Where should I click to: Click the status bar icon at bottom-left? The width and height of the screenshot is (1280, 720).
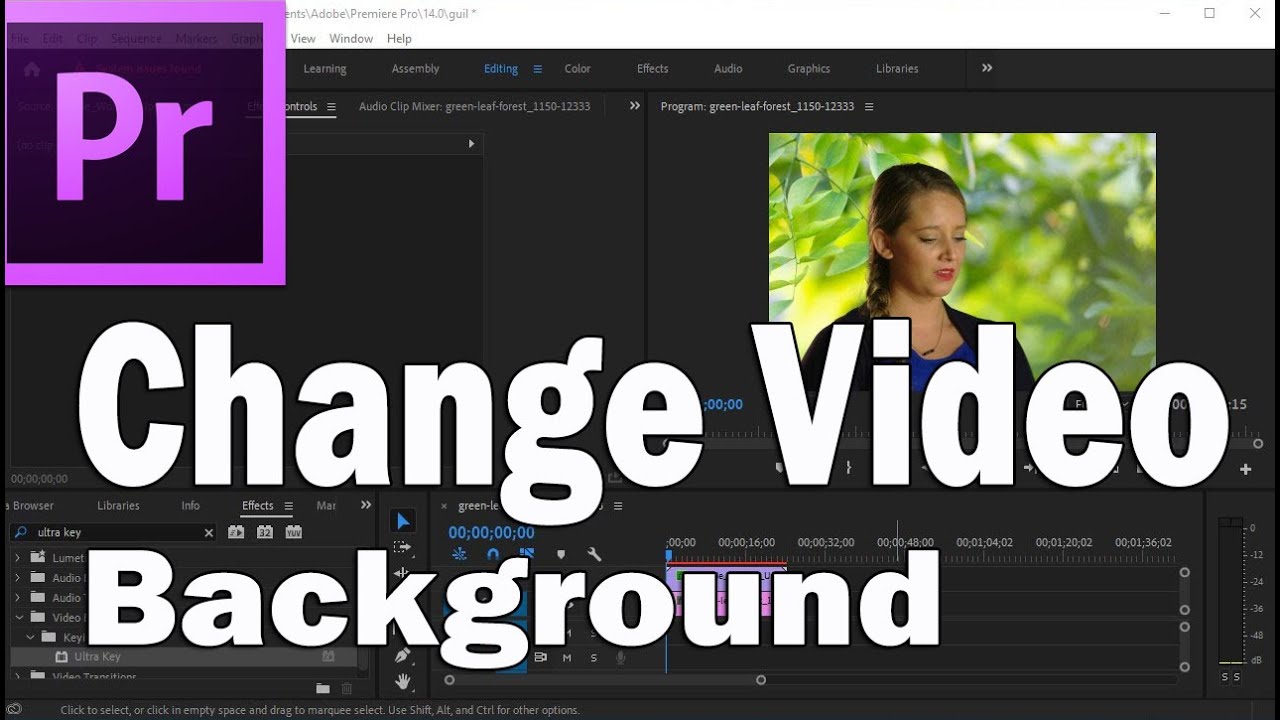(14, 709)
